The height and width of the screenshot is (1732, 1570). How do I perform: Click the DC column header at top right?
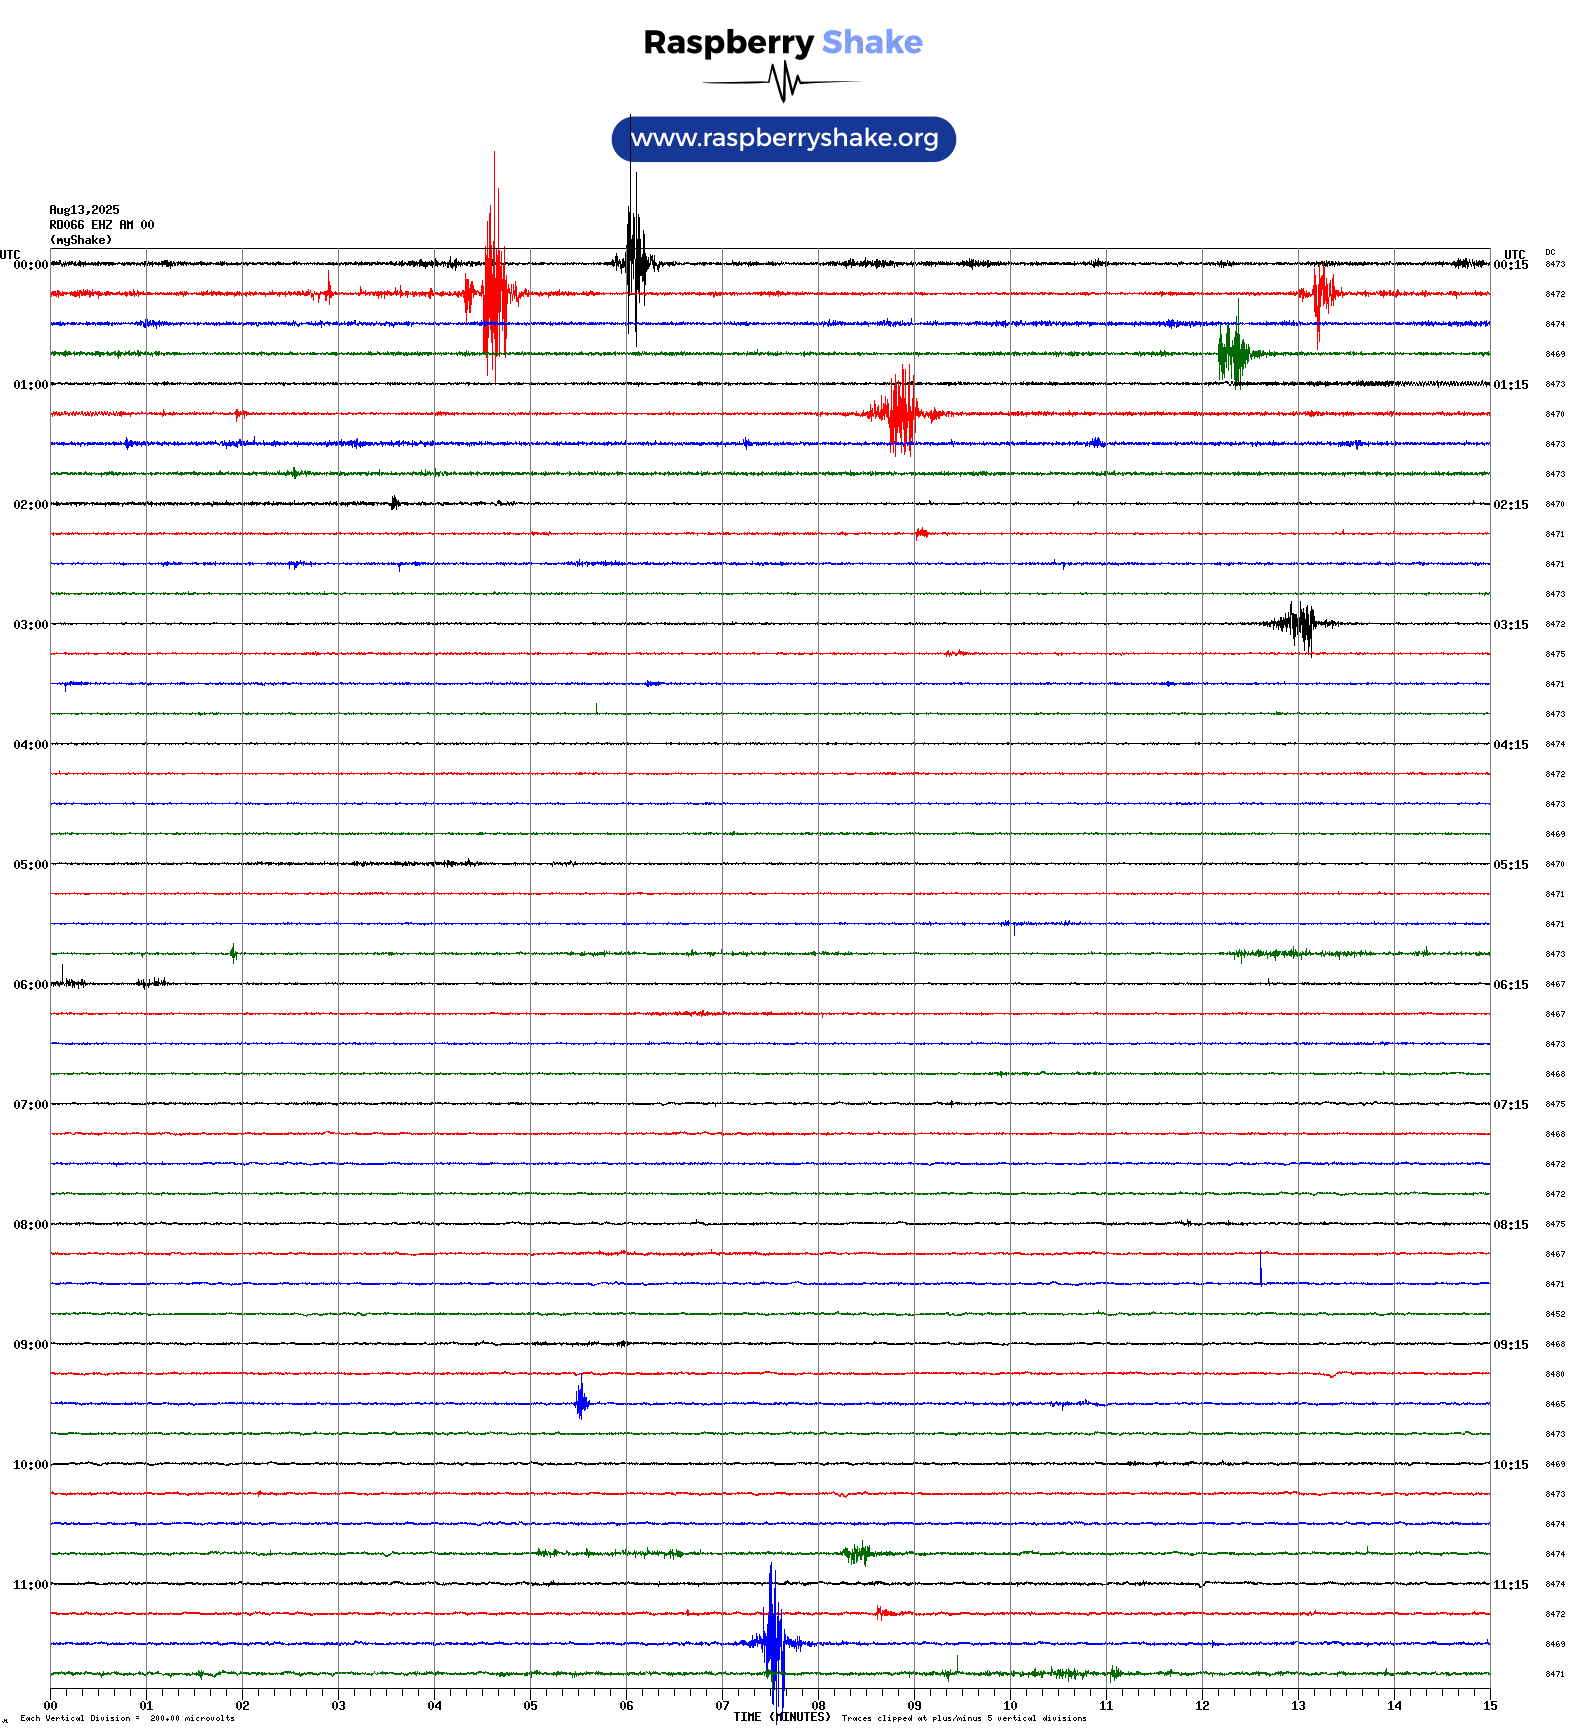(x=1550, y=252)
